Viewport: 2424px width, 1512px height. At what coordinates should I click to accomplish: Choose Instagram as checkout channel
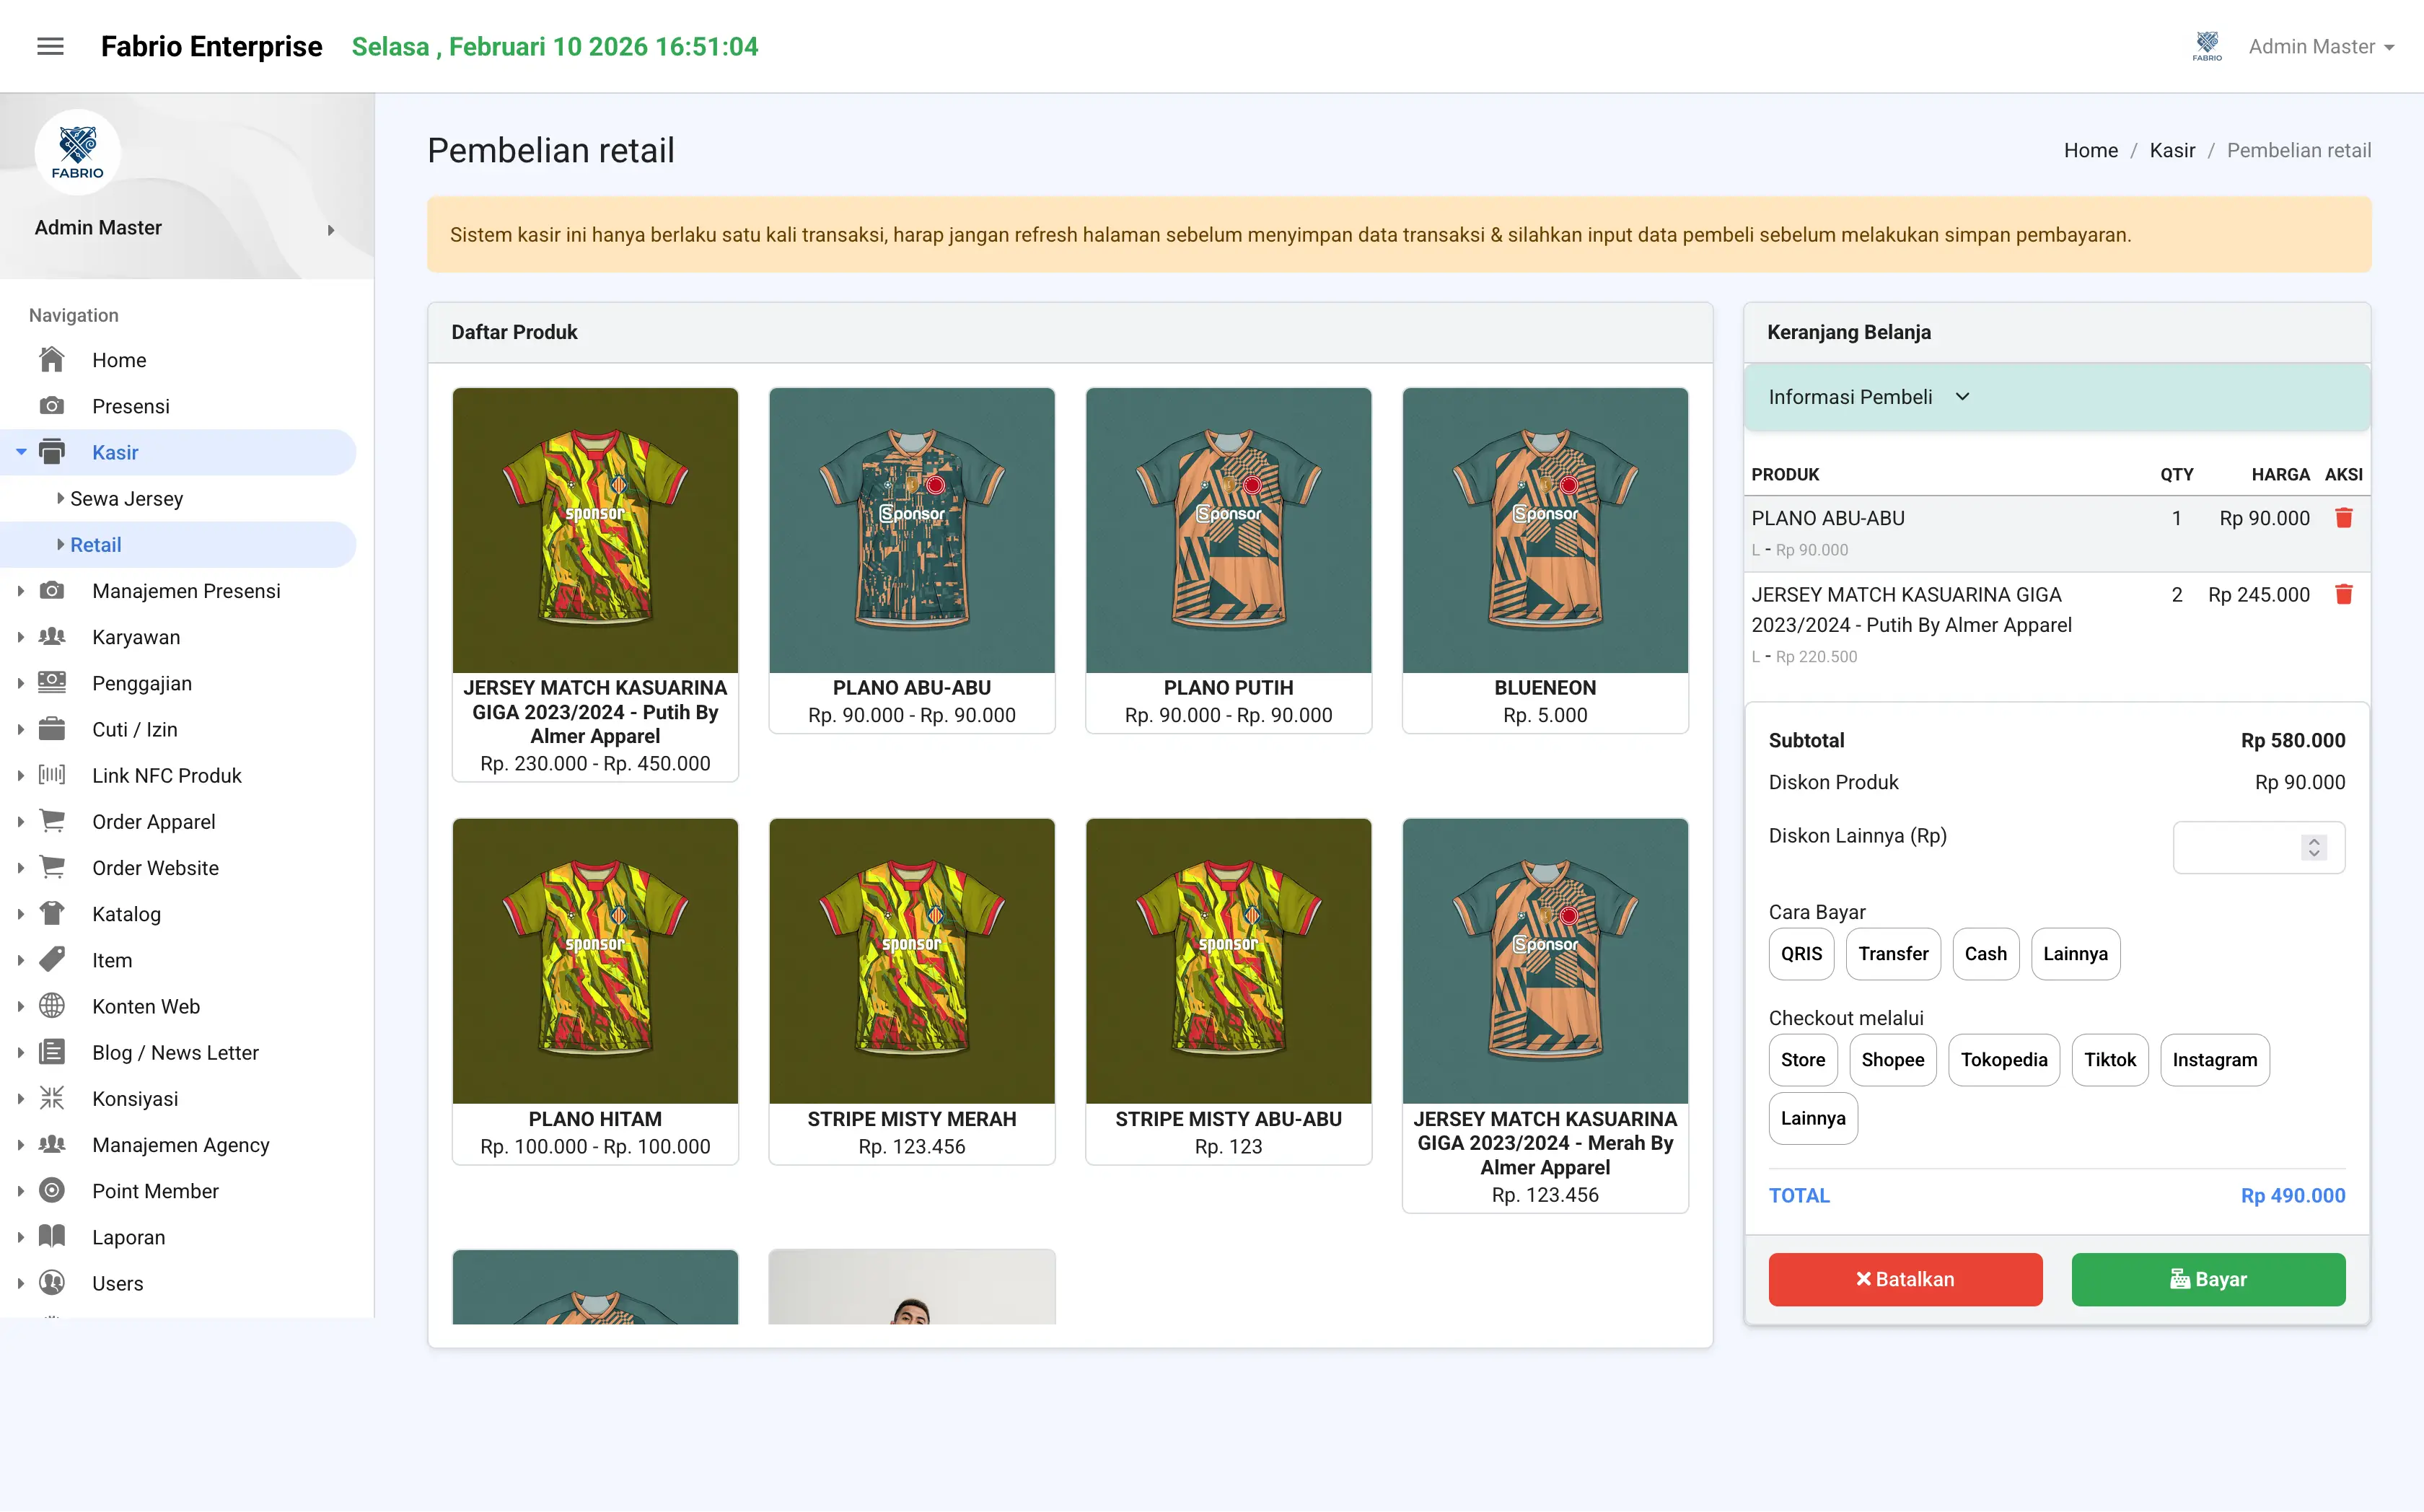pyautogui.click(x=2214, y=1059)
